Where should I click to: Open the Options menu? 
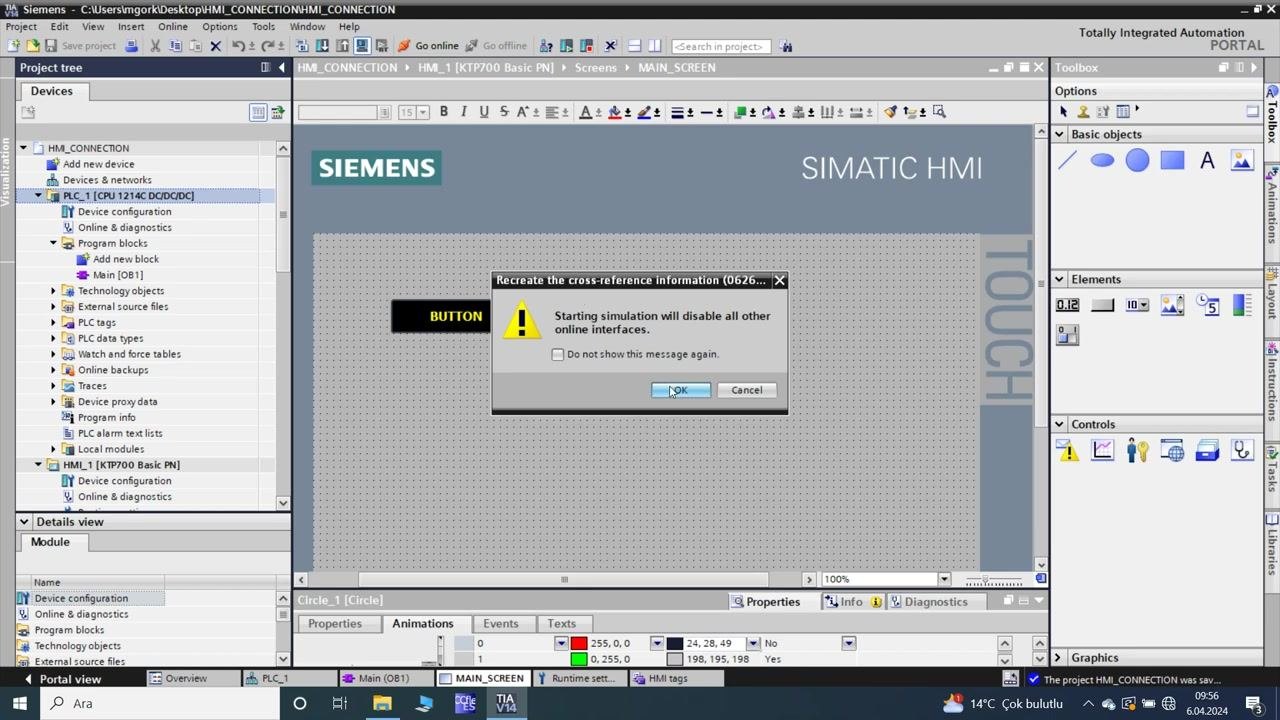[219, 27]
